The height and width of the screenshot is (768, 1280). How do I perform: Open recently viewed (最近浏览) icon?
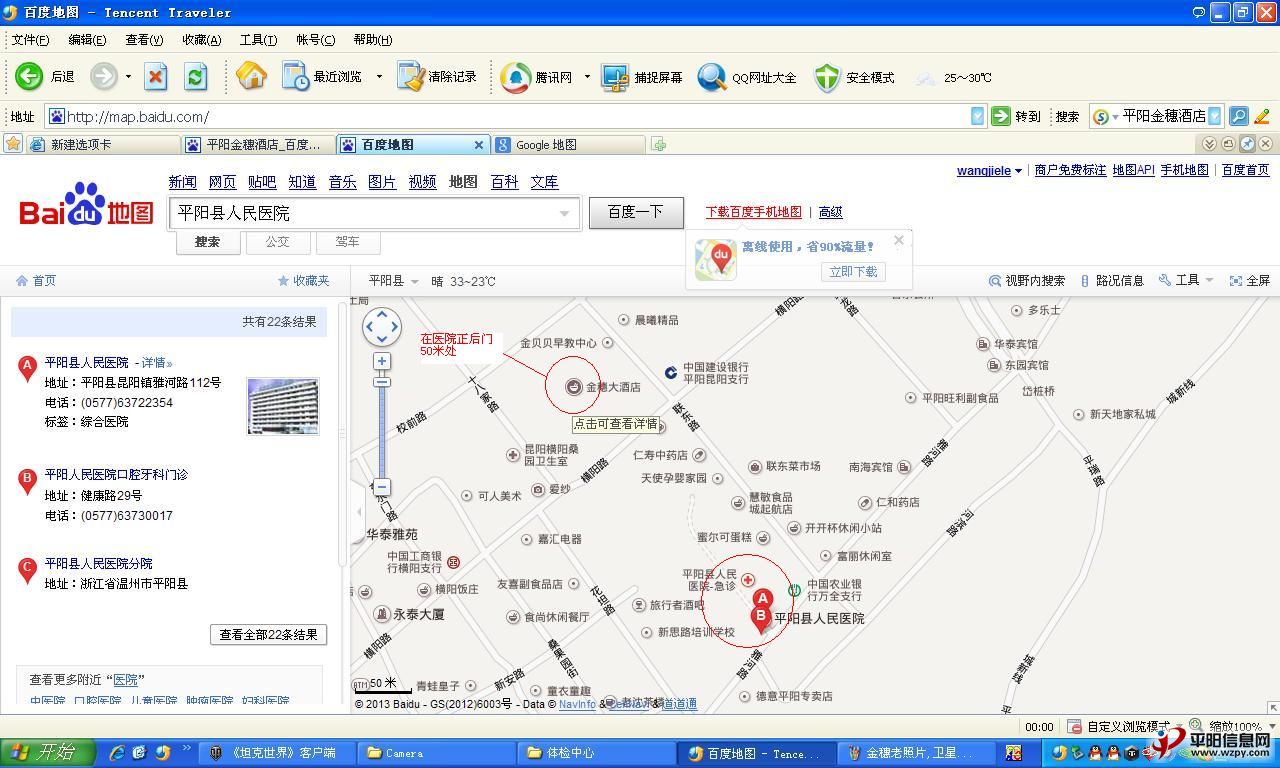tap(296, 77)
